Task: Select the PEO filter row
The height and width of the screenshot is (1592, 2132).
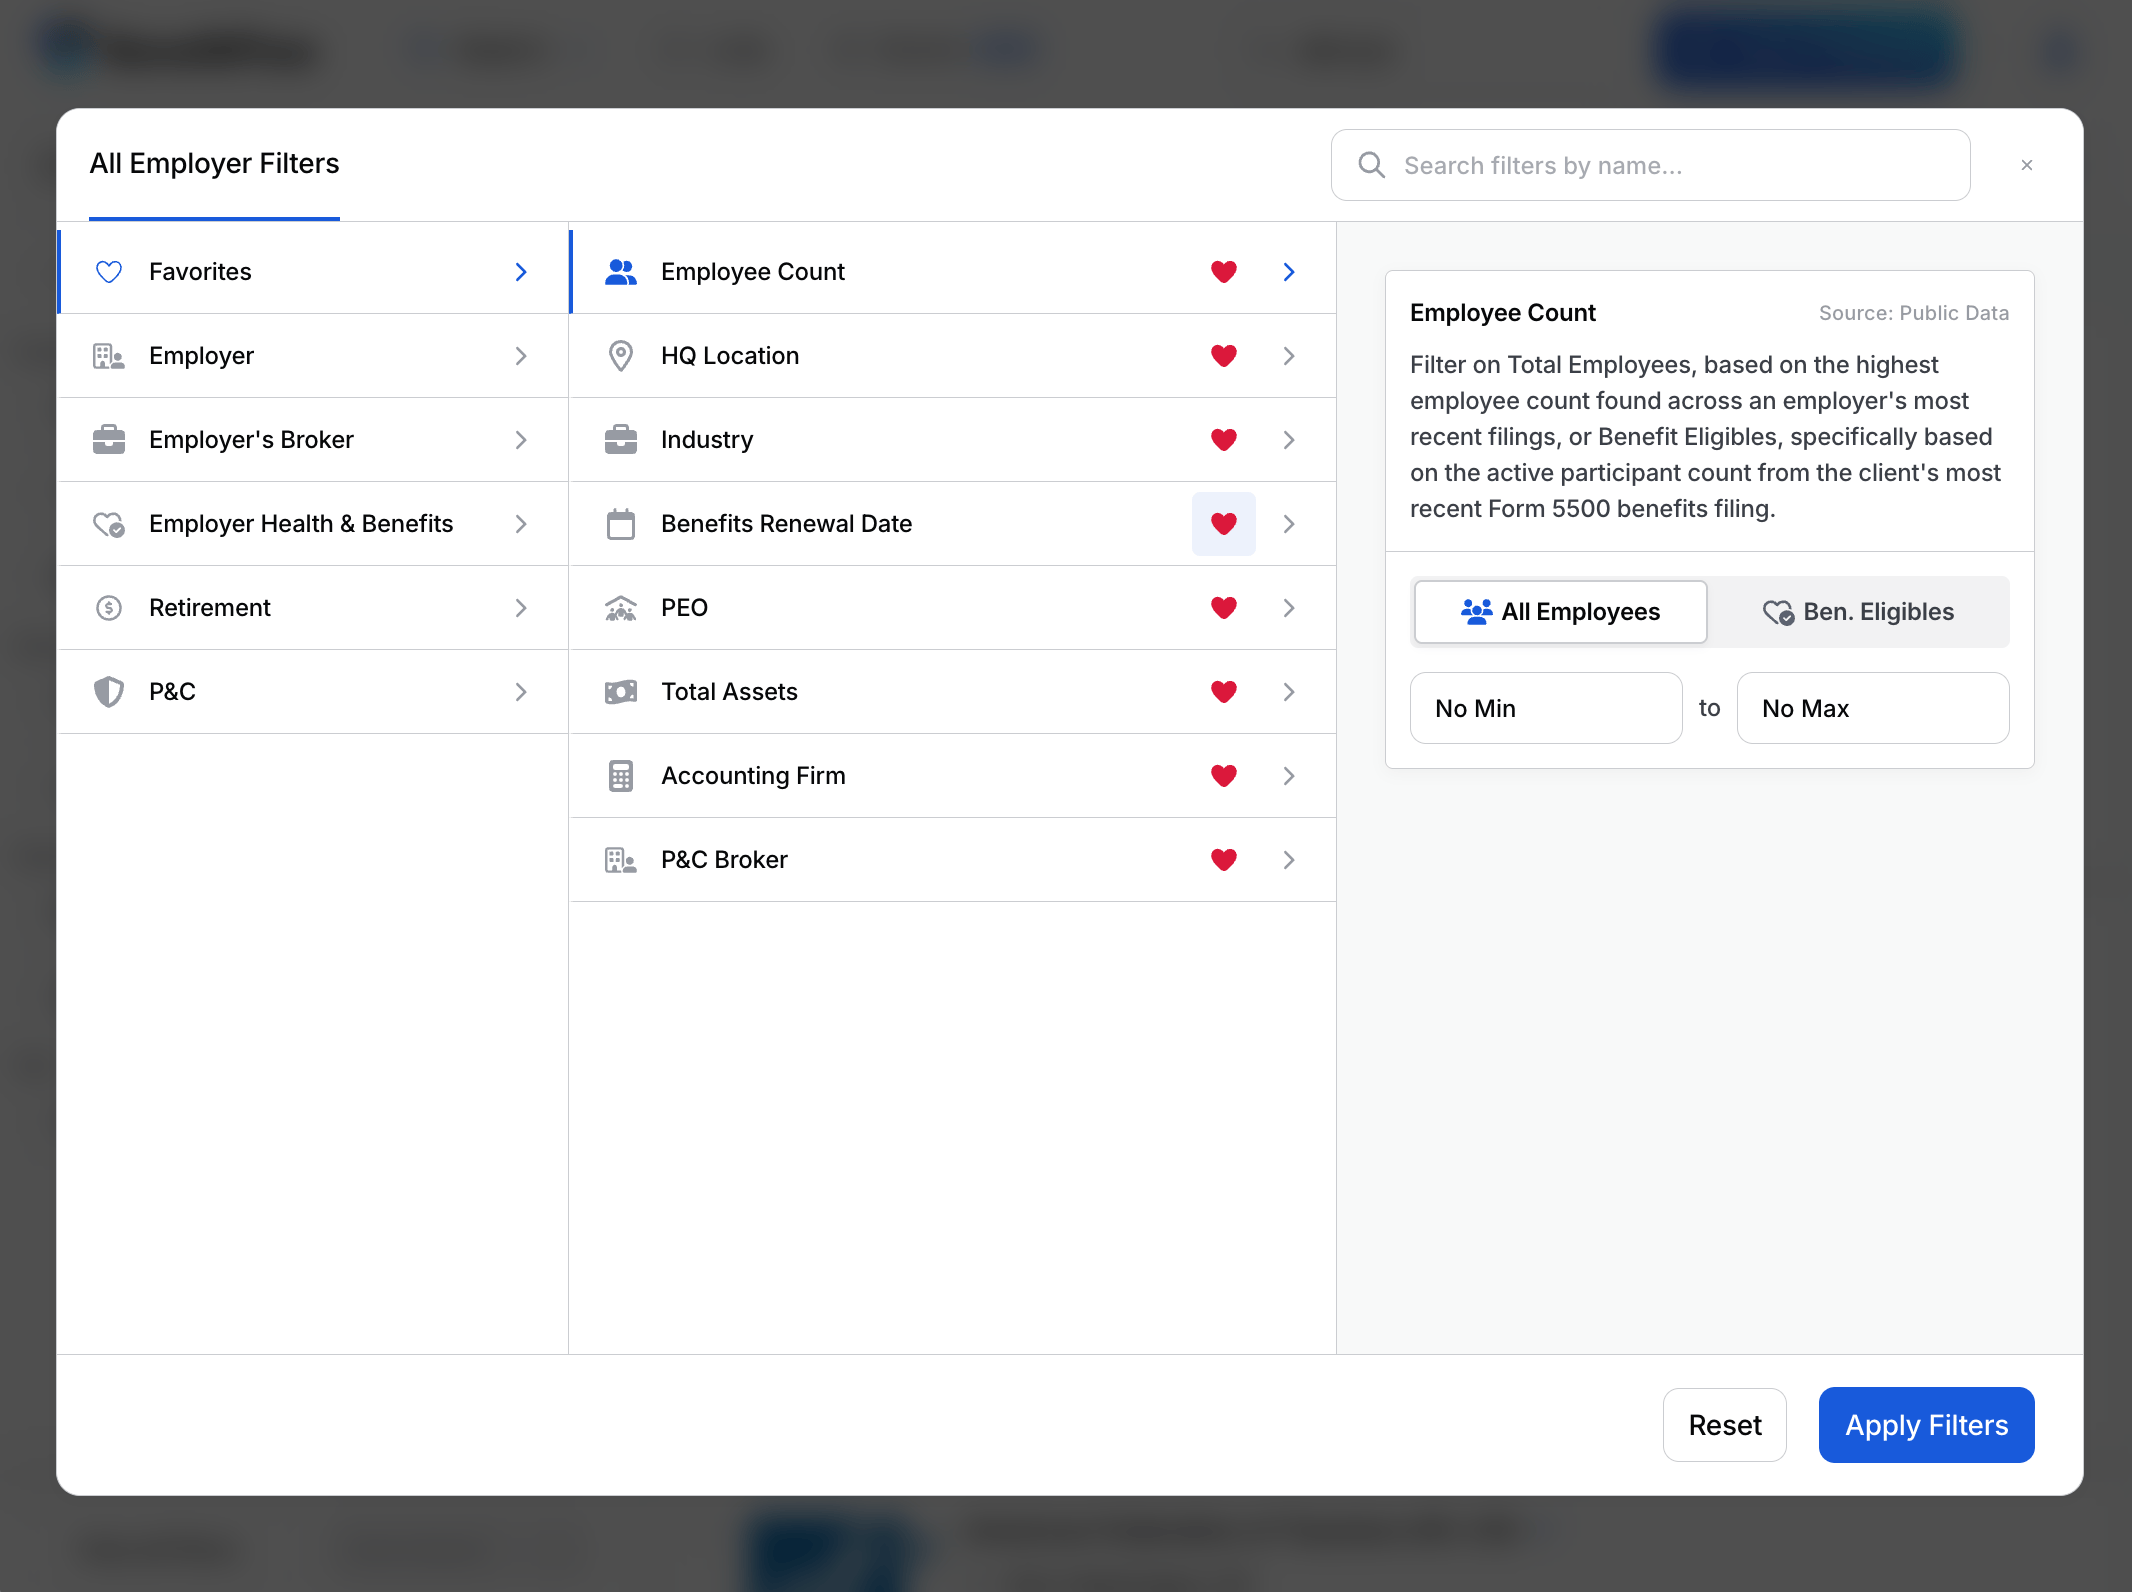Action: point(953,608)
